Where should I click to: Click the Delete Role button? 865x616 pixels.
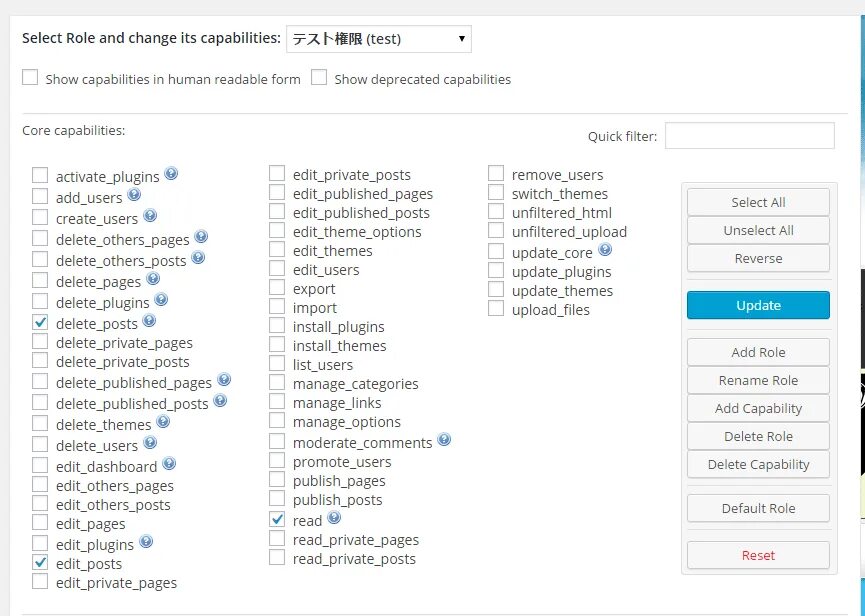(x=758, y=436)
